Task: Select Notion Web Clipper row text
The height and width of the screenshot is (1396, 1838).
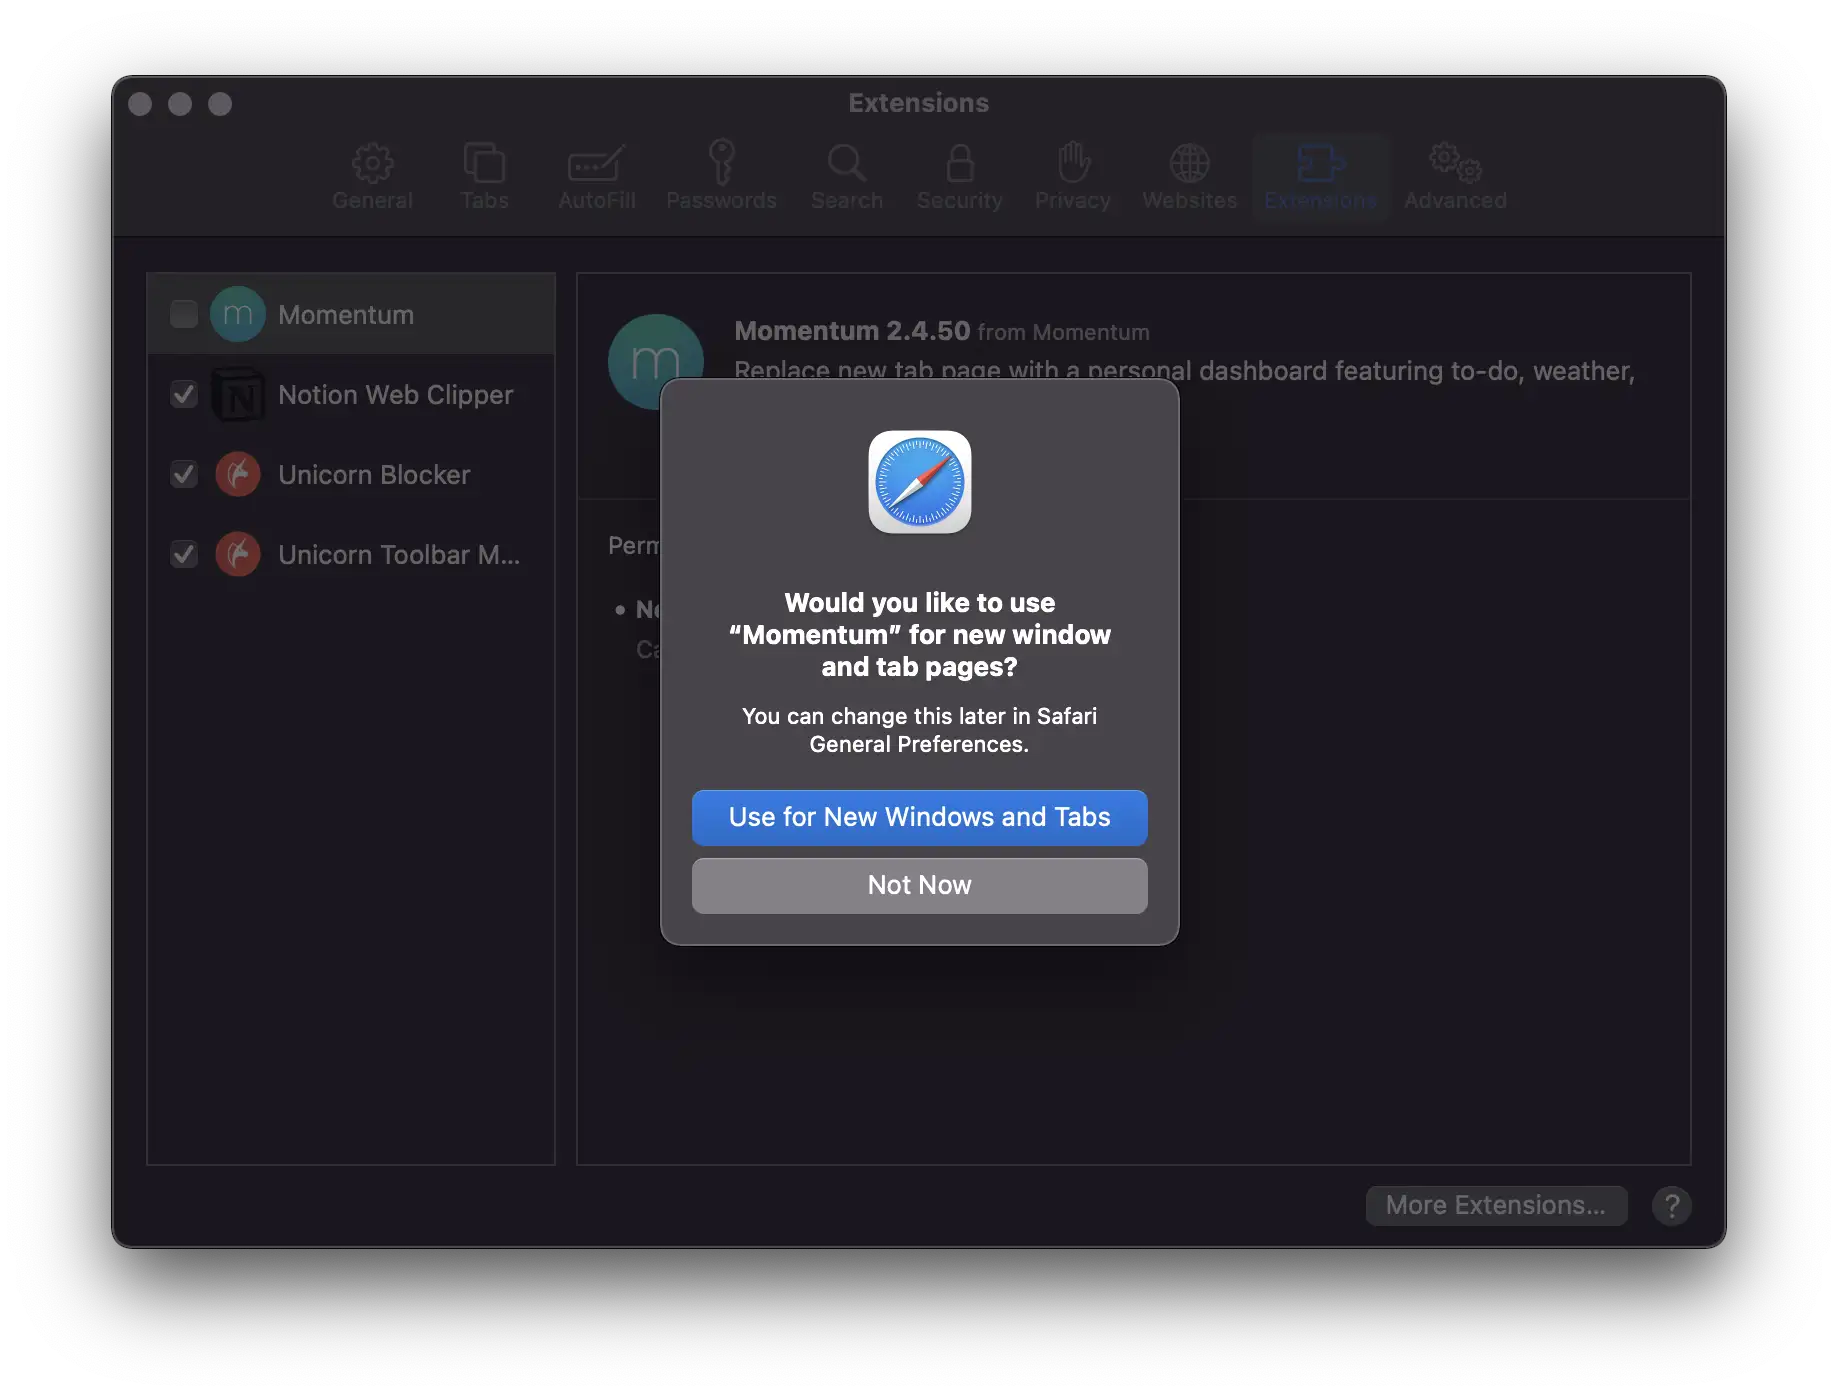Action: (396, 395)
